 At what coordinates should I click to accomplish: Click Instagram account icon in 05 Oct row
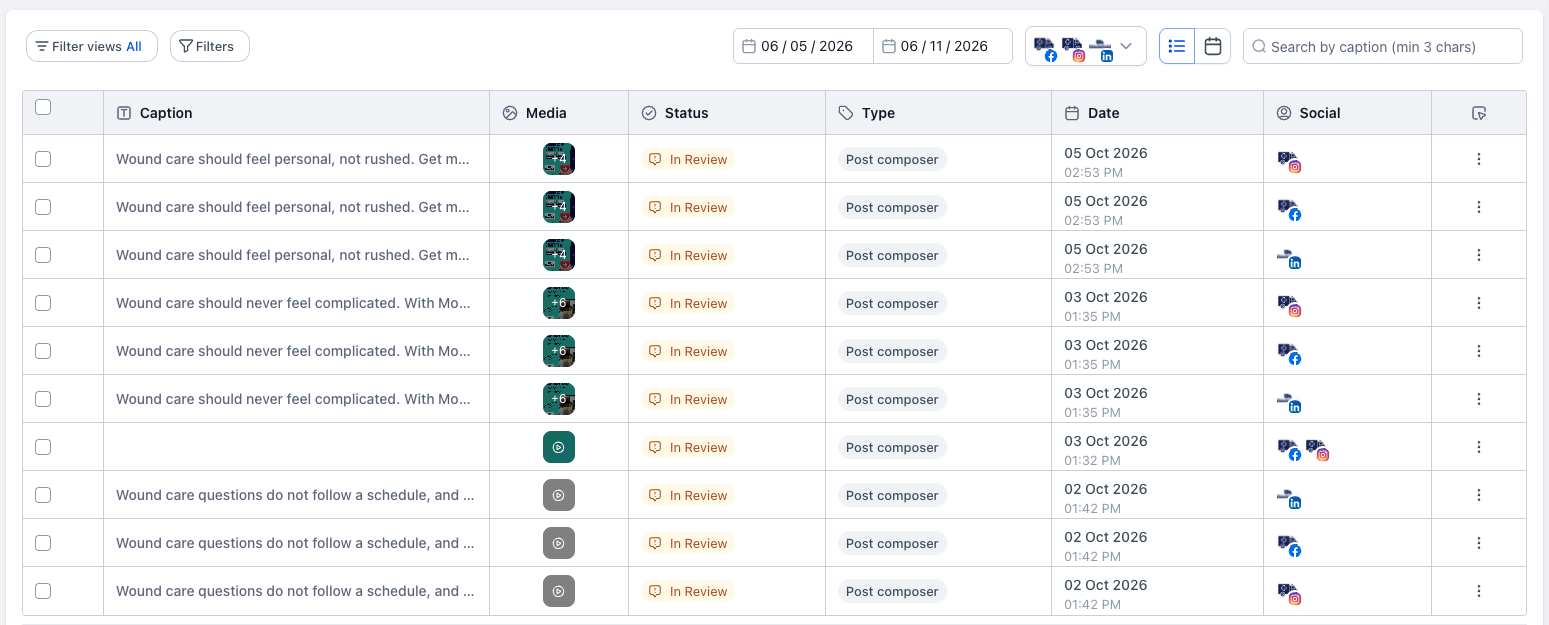[x=1289, y=161]
